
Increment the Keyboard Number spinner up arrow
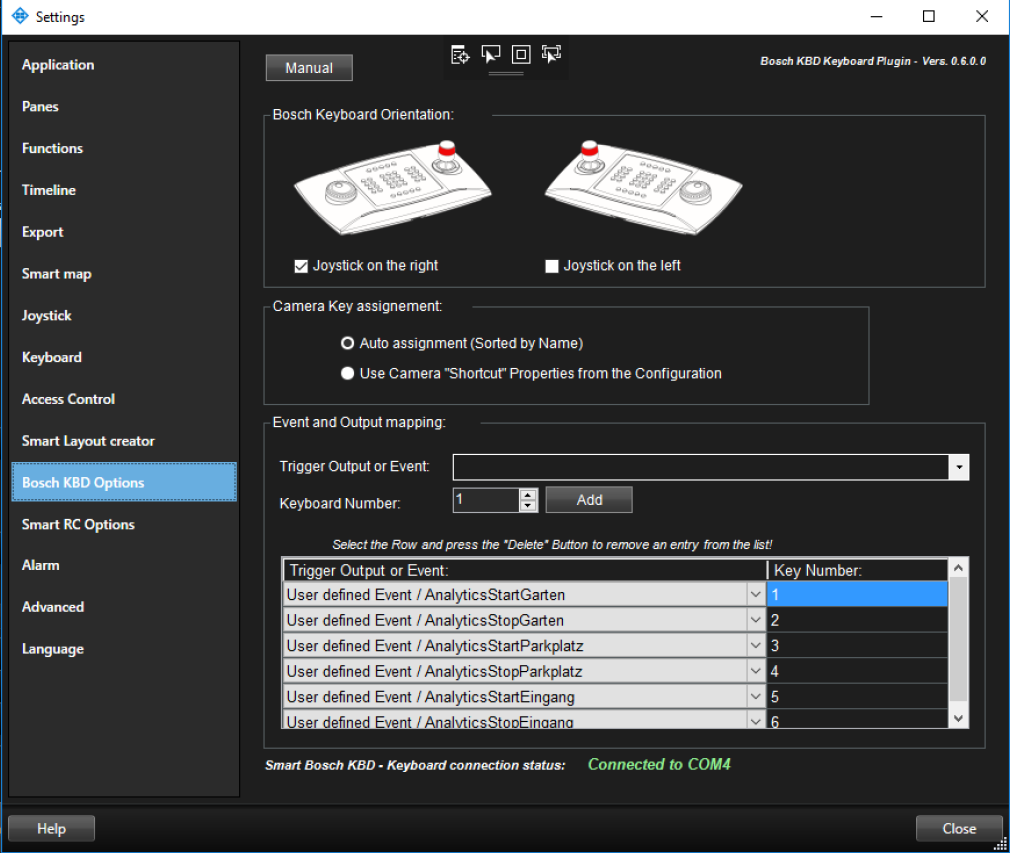pos(529,494)
